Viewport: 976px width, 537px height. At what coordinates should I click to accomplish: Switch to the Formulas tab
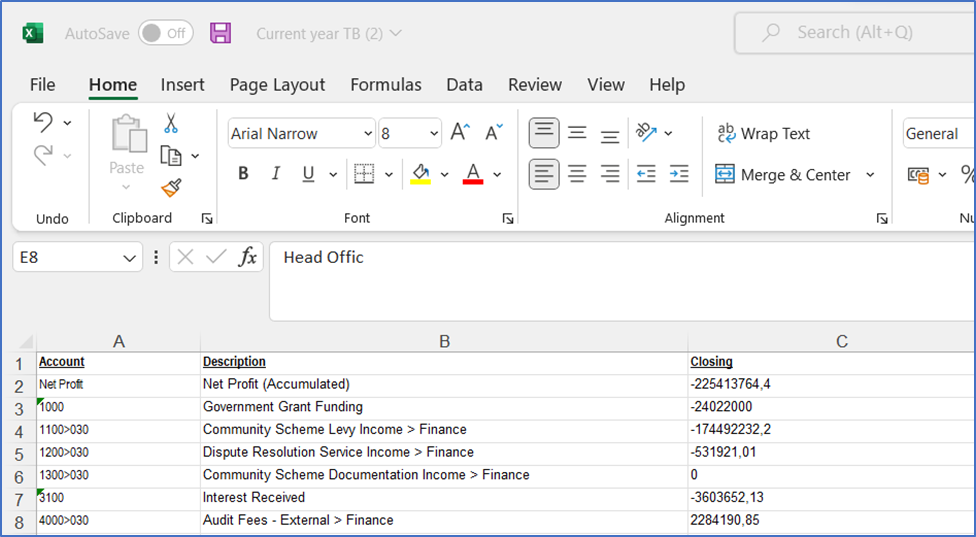385,85
